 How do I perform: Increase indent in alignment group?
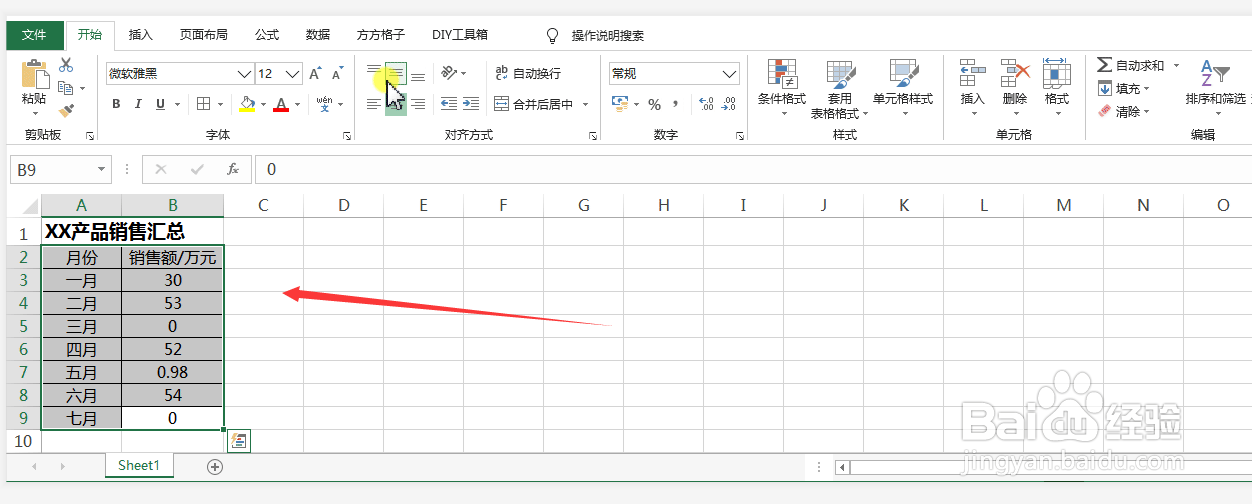[x=471, y=104]
